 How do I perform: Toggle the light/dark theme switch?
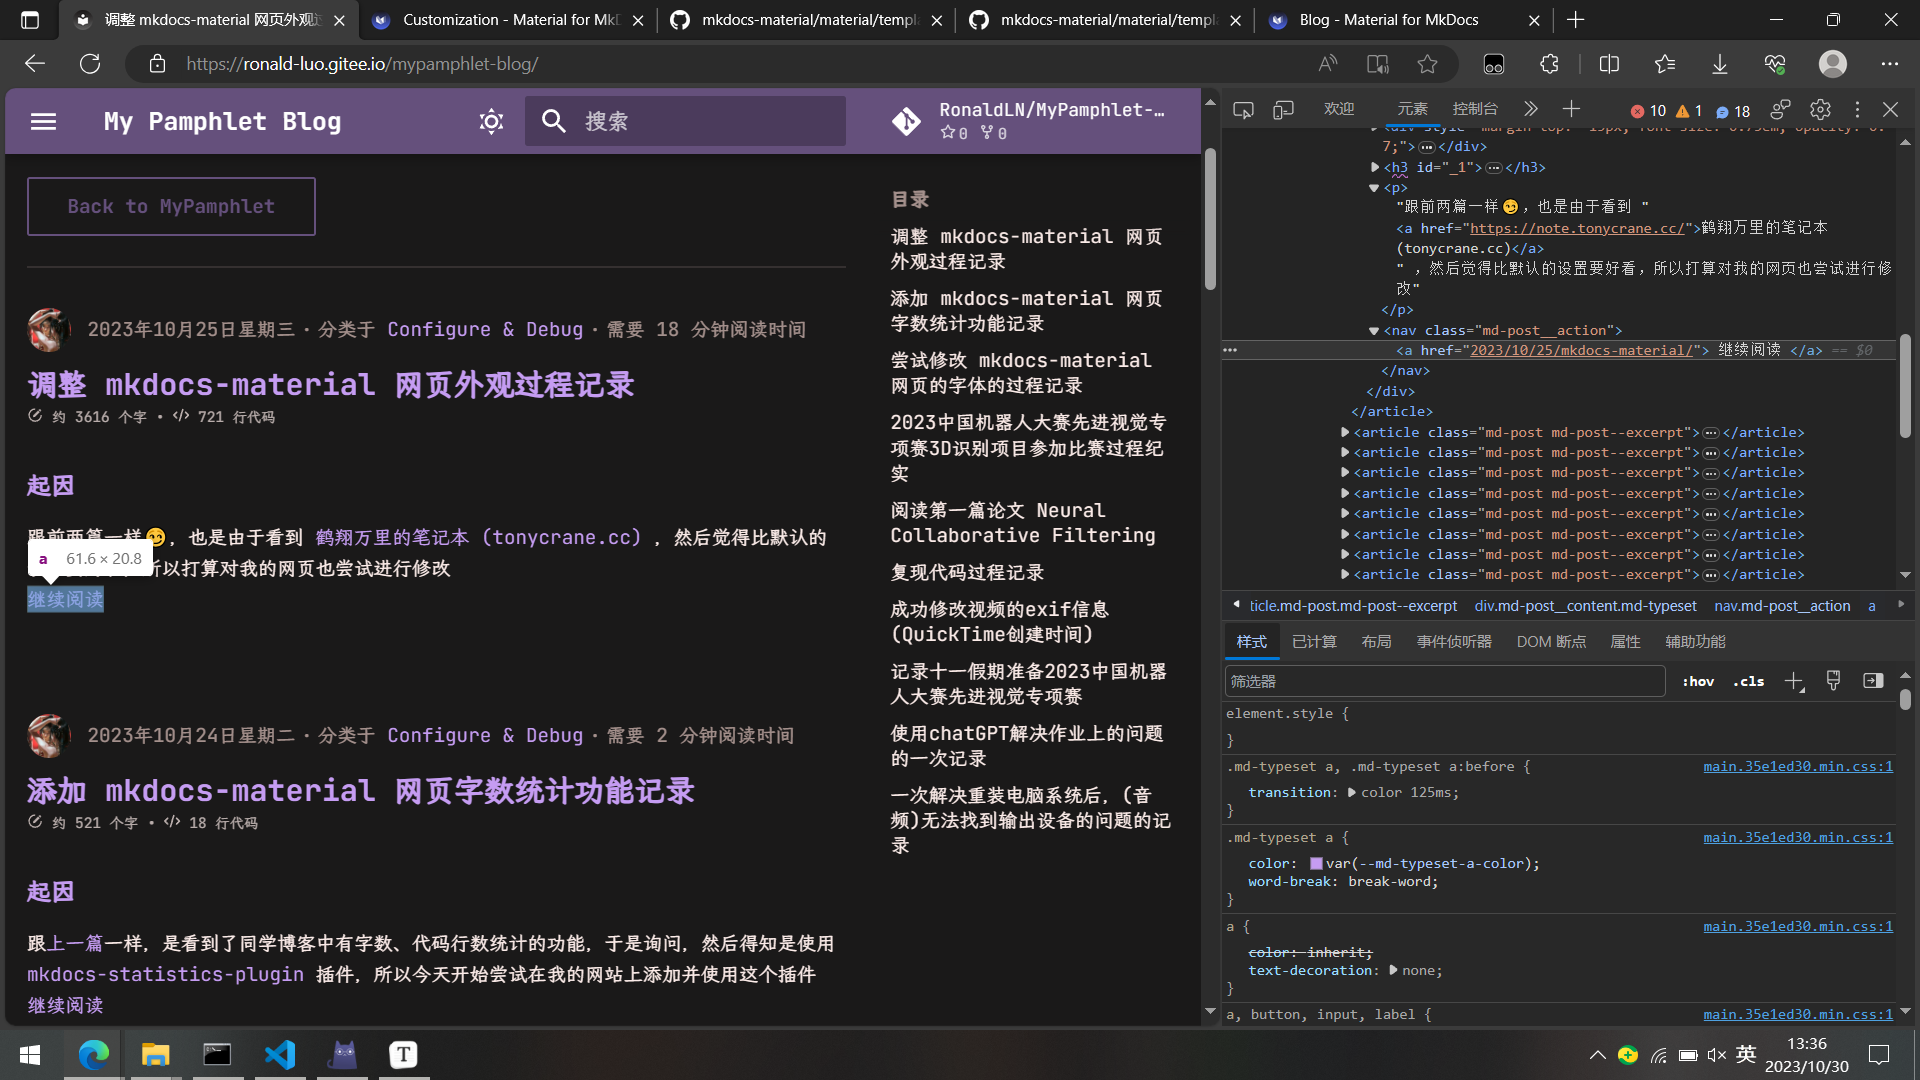coord(491,122)
